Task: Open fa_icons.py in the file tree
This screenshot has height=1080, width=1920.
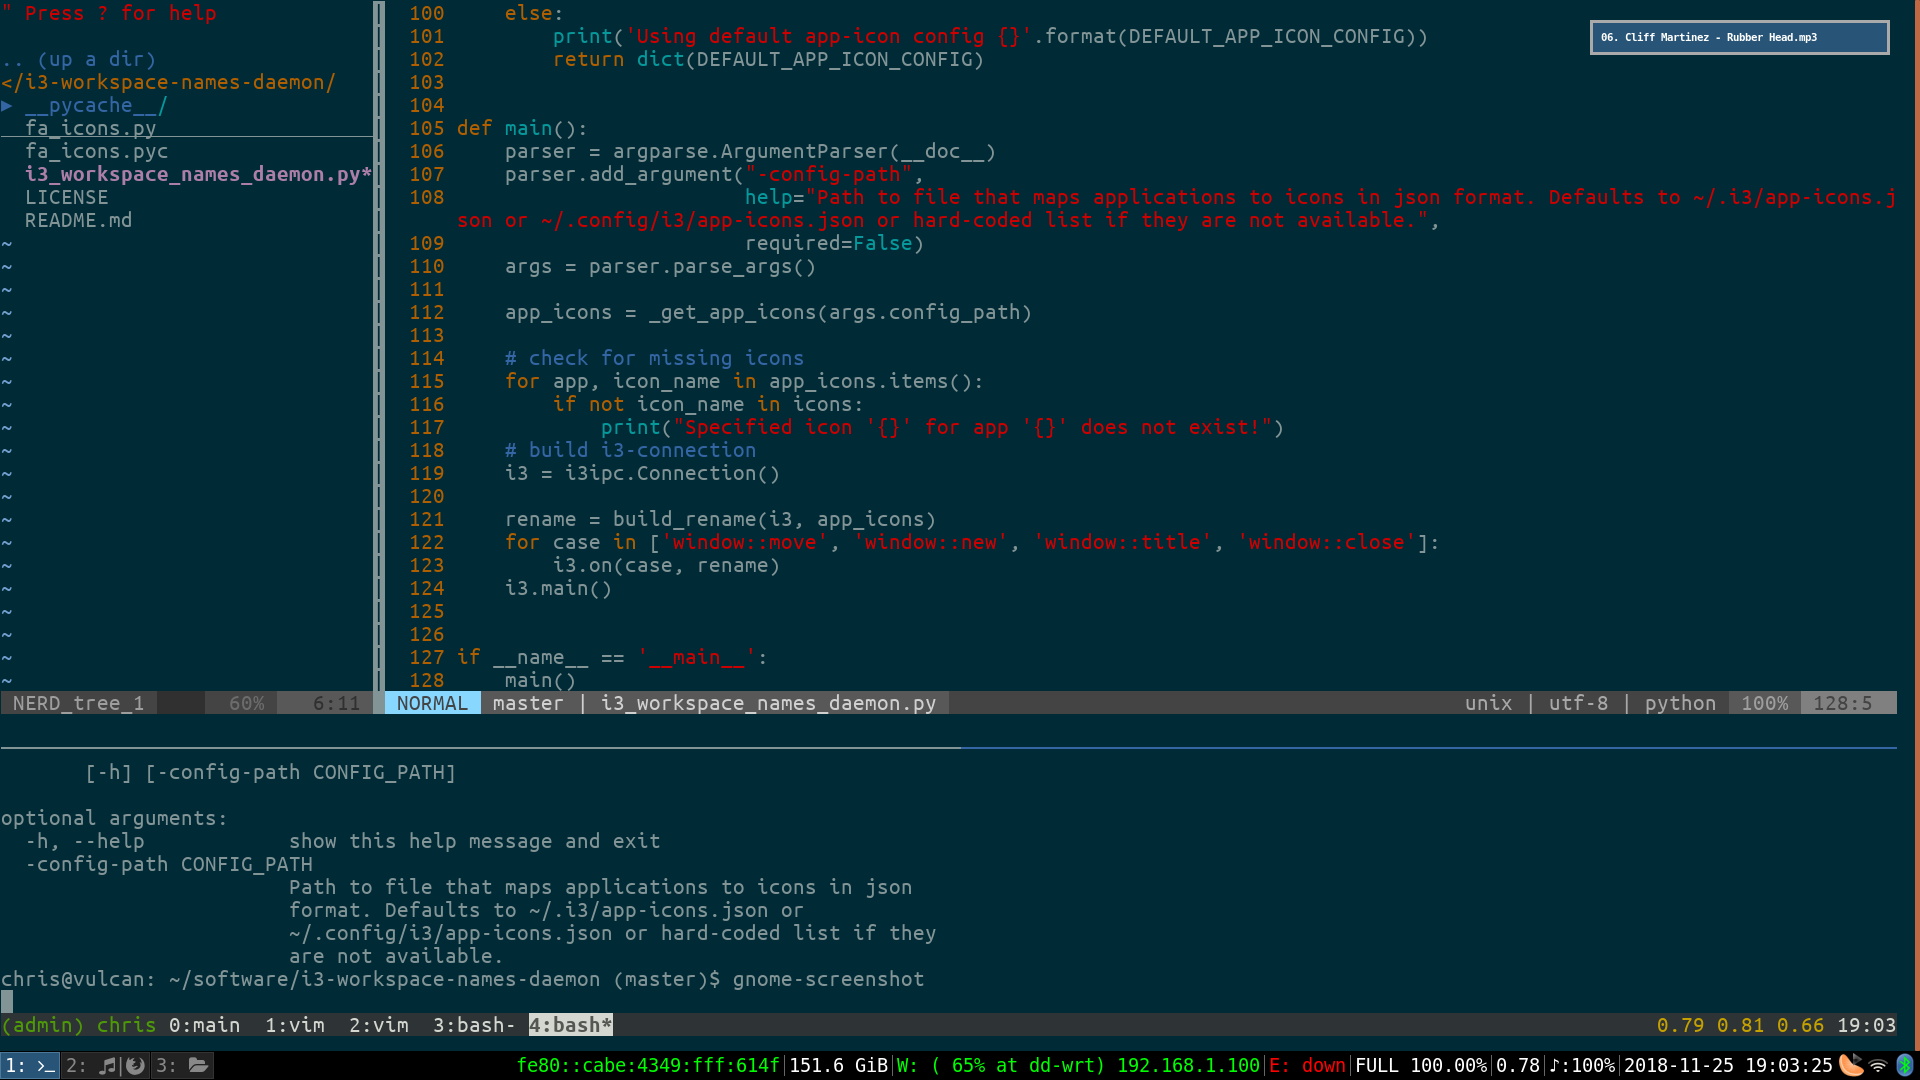Action: 90,129
